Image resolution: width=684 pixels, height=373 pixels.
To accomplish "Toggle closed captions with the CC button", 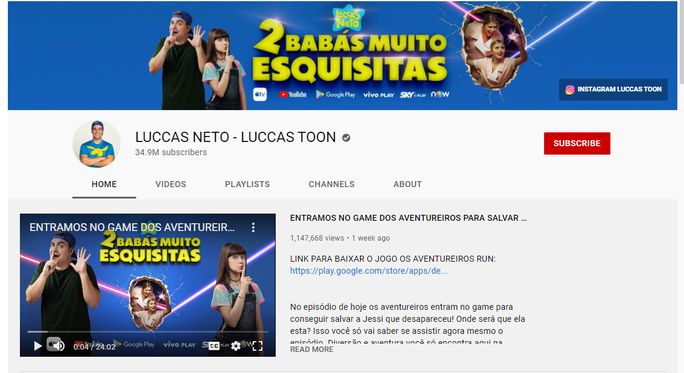I will [x=214, y=346].
